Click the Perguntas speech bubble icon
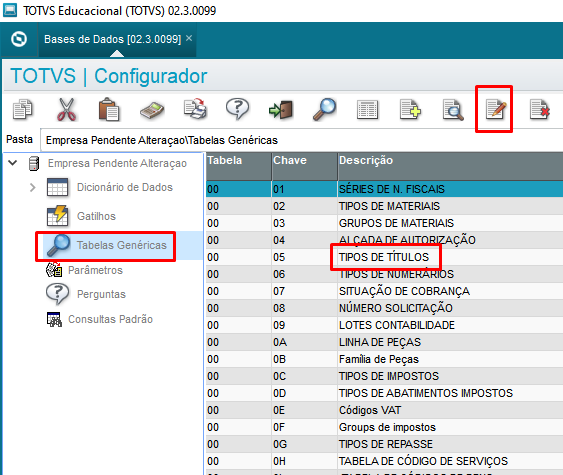 coord(57,294)
